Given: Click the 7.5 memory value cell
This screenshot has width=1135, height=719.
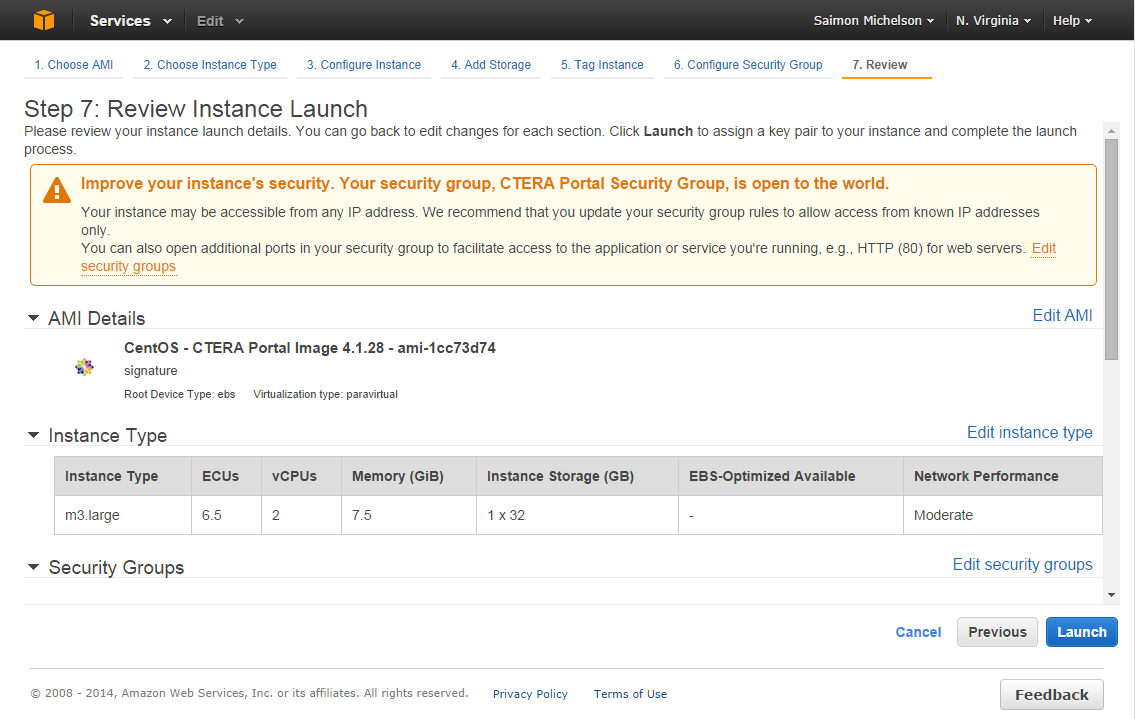Looking at the screenshot, I should (x=408, y=516).
